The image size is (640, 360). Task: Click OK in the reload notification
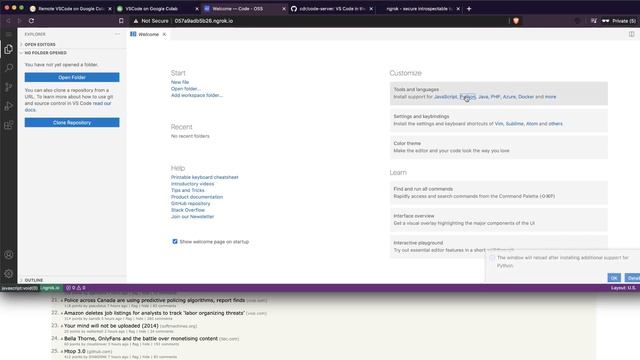click(614, 278)
